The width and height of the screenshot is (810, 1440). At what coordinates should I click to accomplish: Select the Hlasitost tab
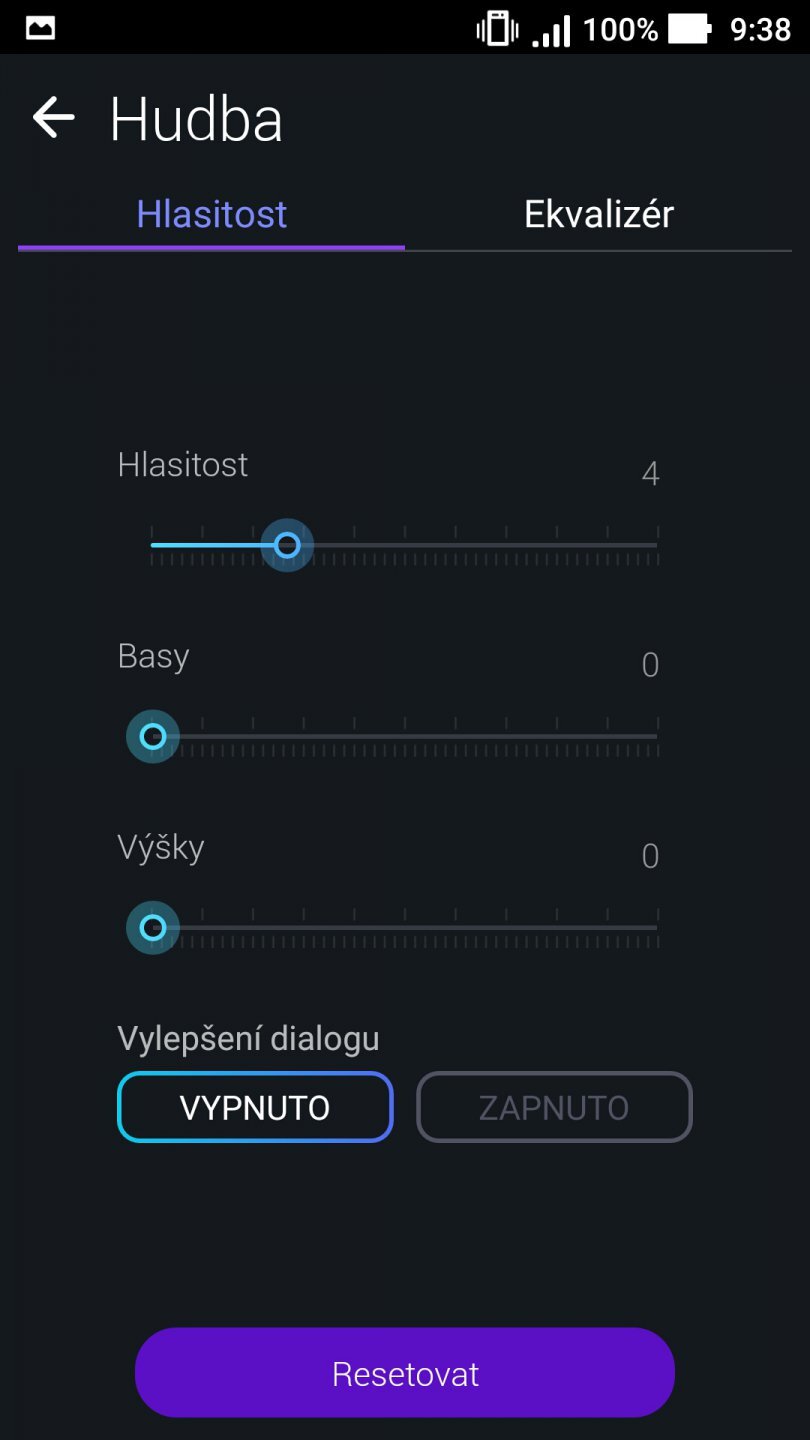(x=211, y=213)
